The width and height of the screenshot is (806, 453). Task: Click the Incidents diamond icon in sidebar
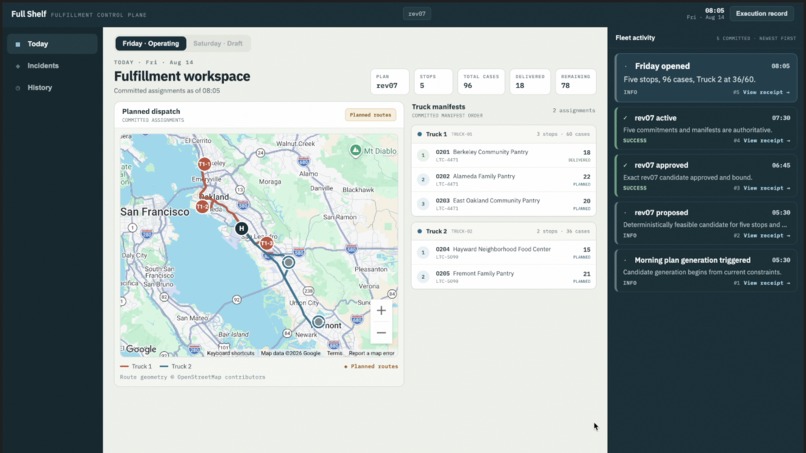(18, 66)
